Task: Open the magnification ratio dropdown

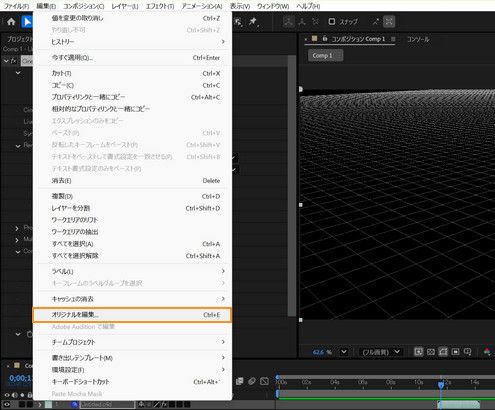Action: pos(344,352)
